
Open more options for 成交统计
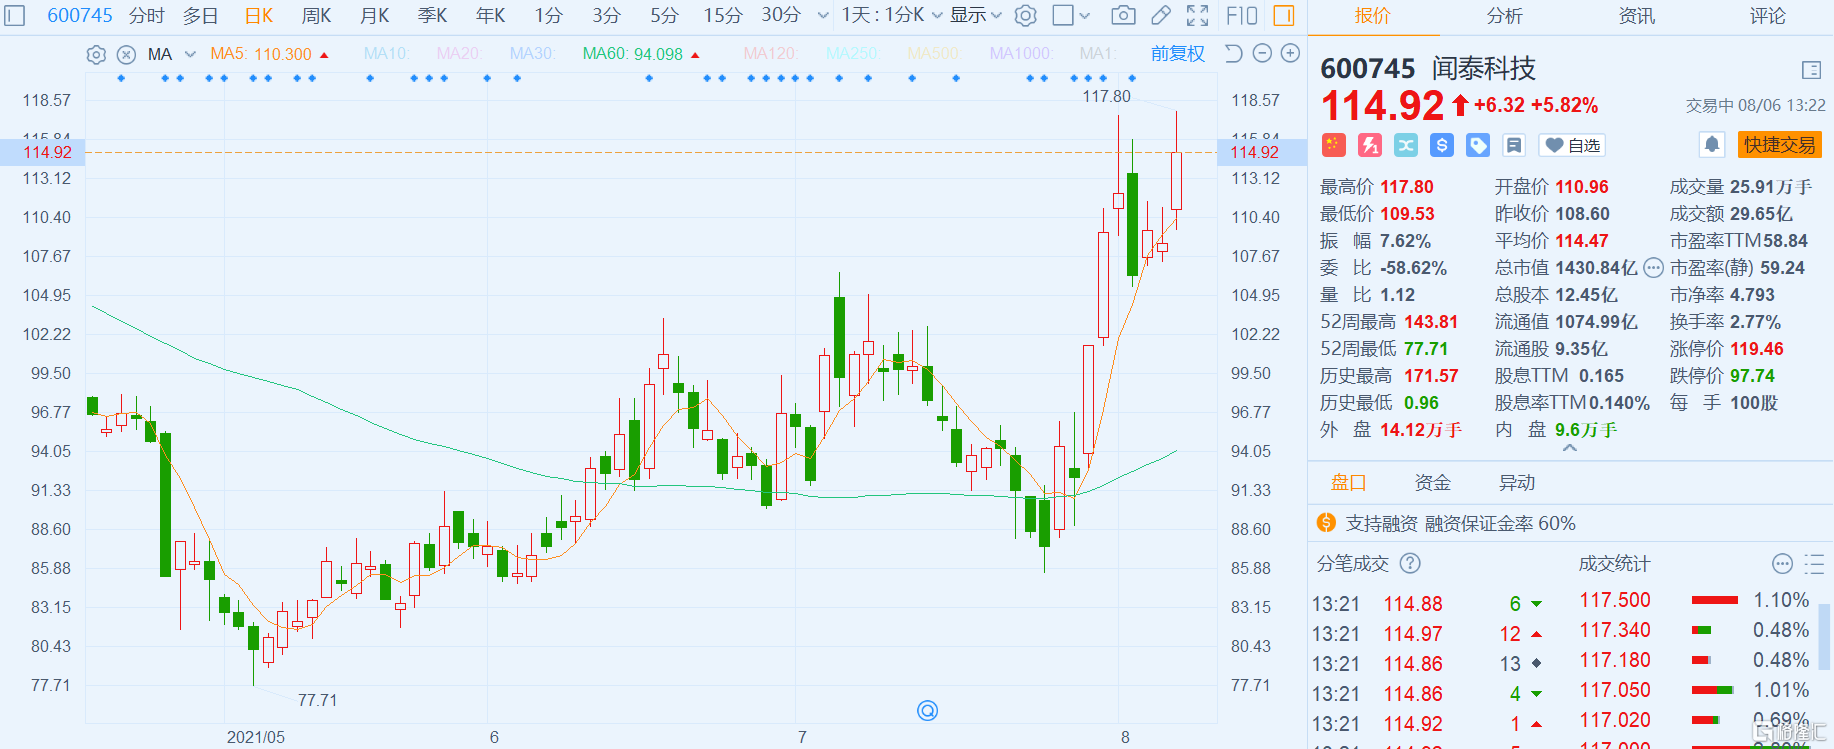point(1782,564)
